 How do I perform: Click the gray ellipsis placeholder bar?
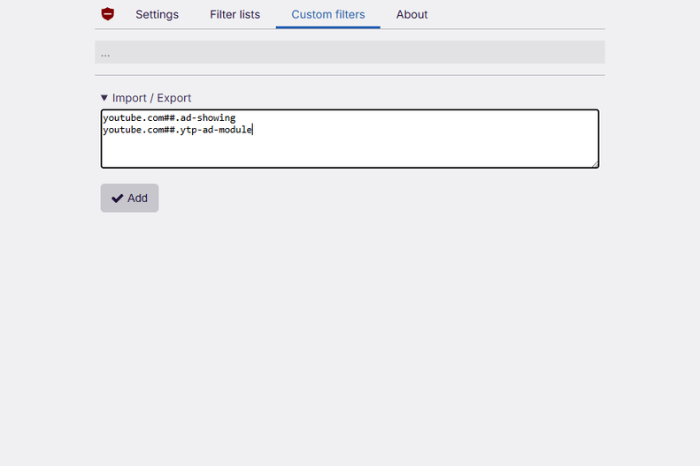pyautogui.click(x=350, y=52)
